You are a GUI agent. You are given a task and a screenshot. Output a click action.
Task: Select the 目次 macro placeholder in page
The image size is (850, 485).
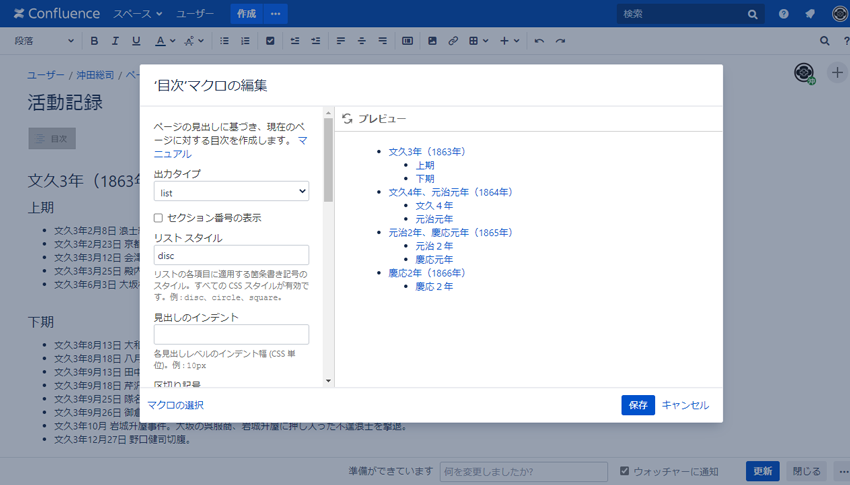pyautogui.click(x=52, y=139)
